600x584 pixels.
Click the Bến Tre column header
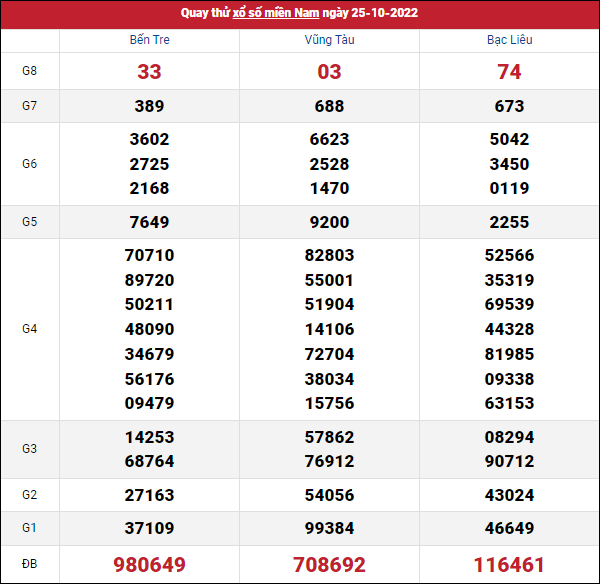149,40
